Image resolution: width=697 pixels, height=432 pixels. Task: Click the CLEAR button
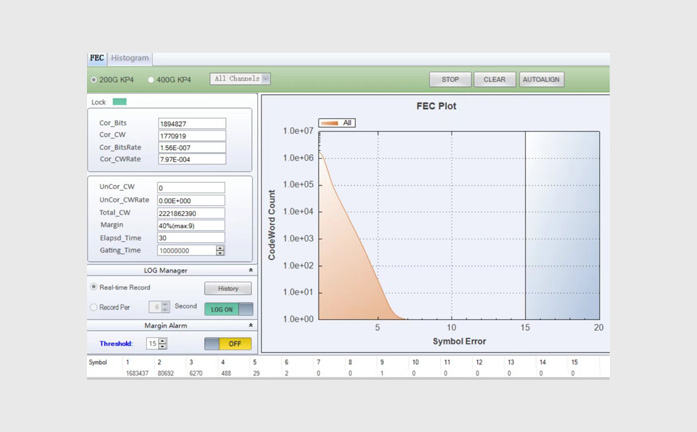click(494, 80)
